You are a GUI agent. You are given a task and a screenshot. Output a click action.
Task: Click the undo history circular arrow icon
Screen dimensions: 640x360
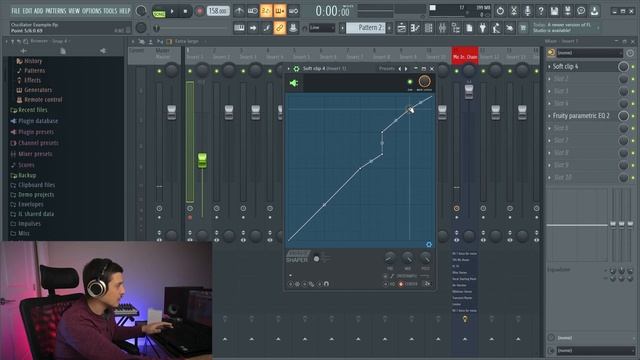[x=500, y=11]
